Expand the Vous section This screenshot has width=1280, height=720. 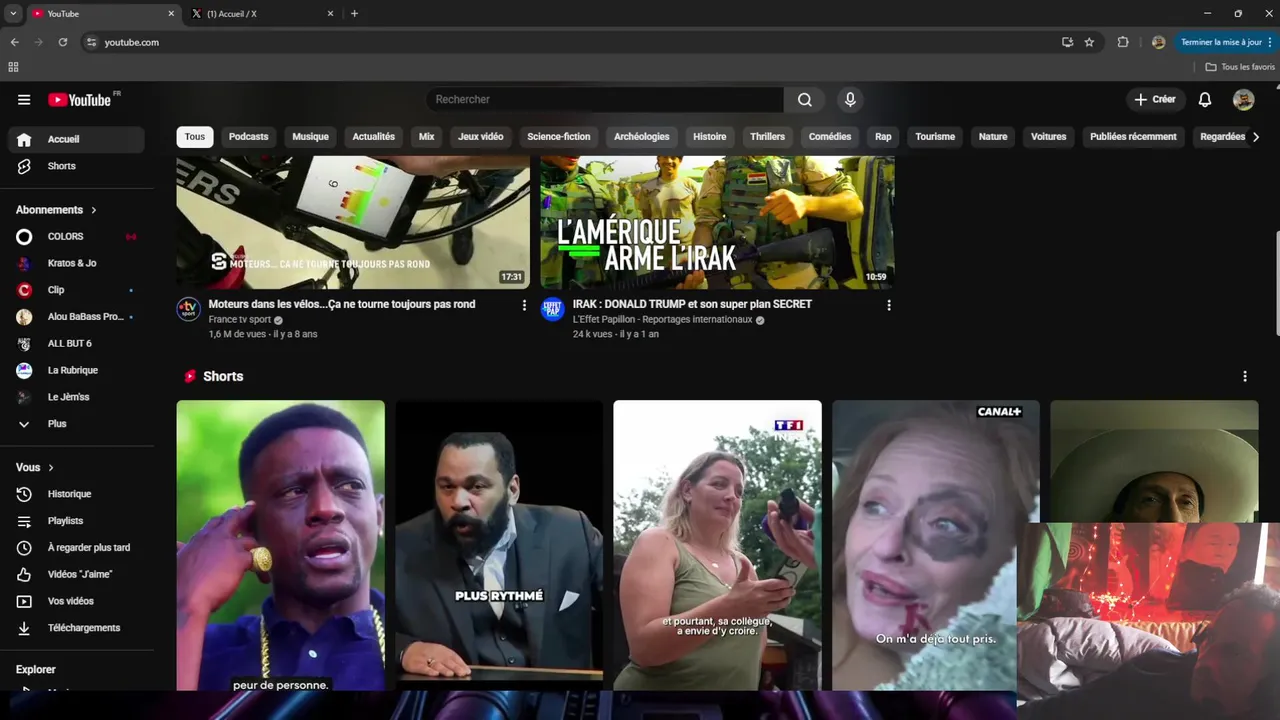pos(35,467)
